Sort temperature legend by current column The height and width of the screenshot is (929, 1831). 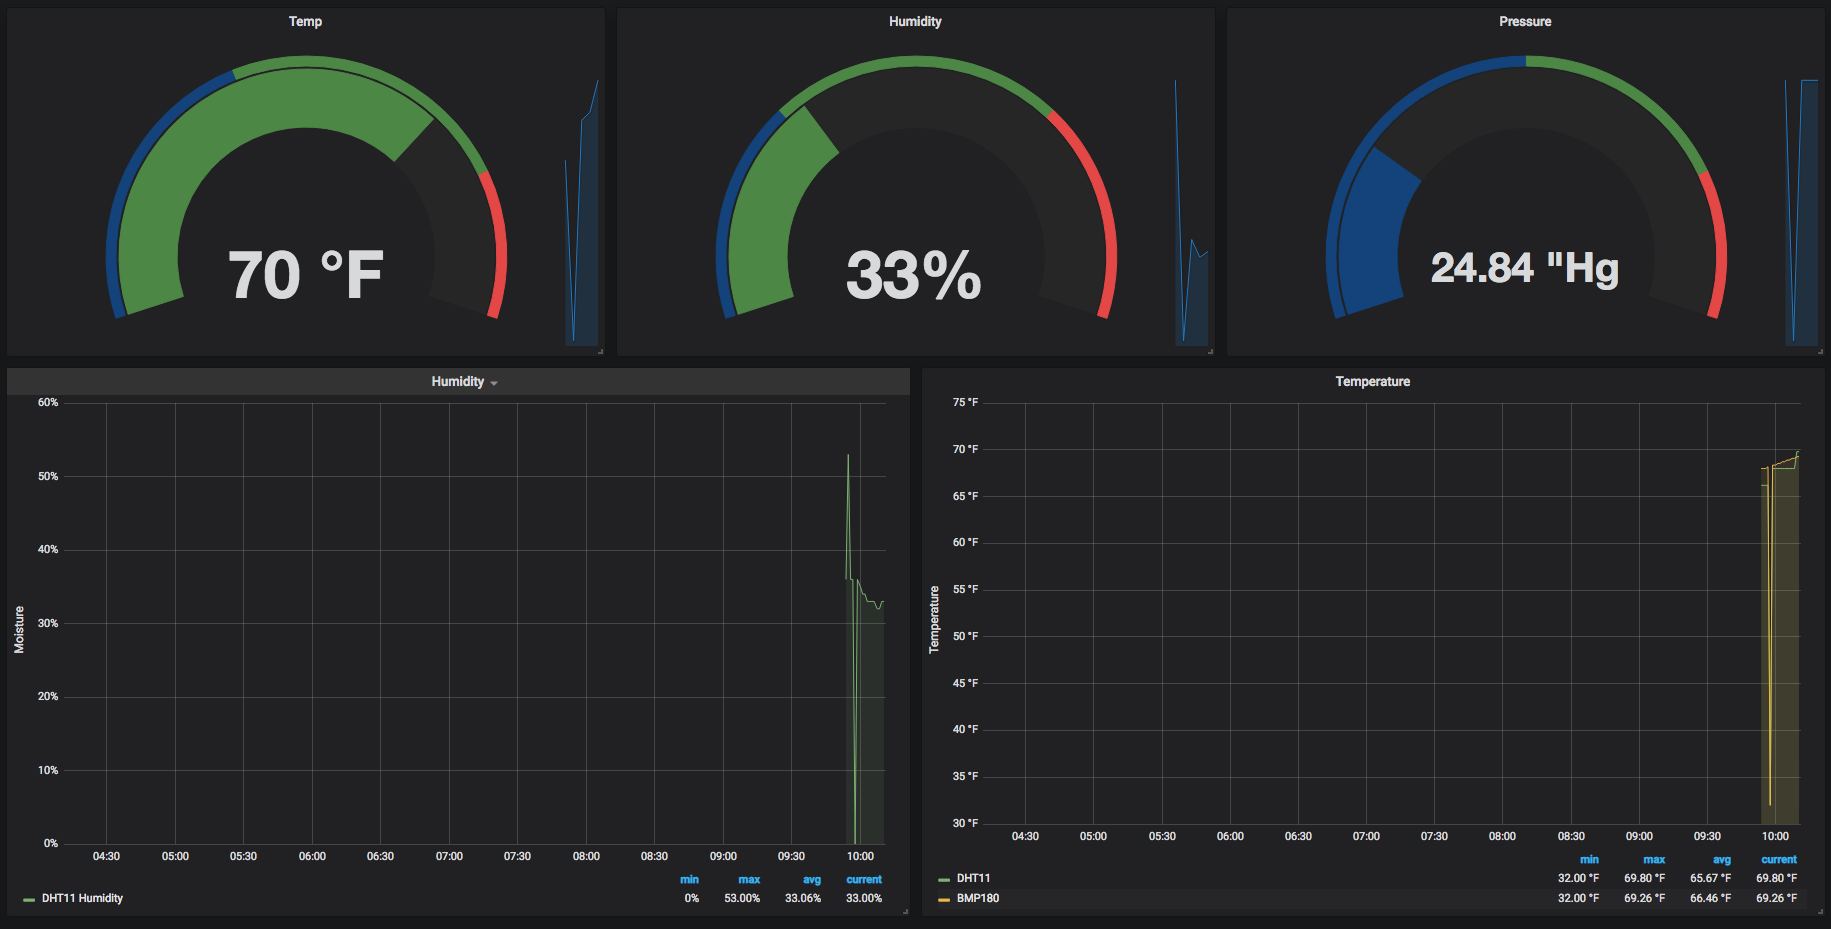(1778, 859)
